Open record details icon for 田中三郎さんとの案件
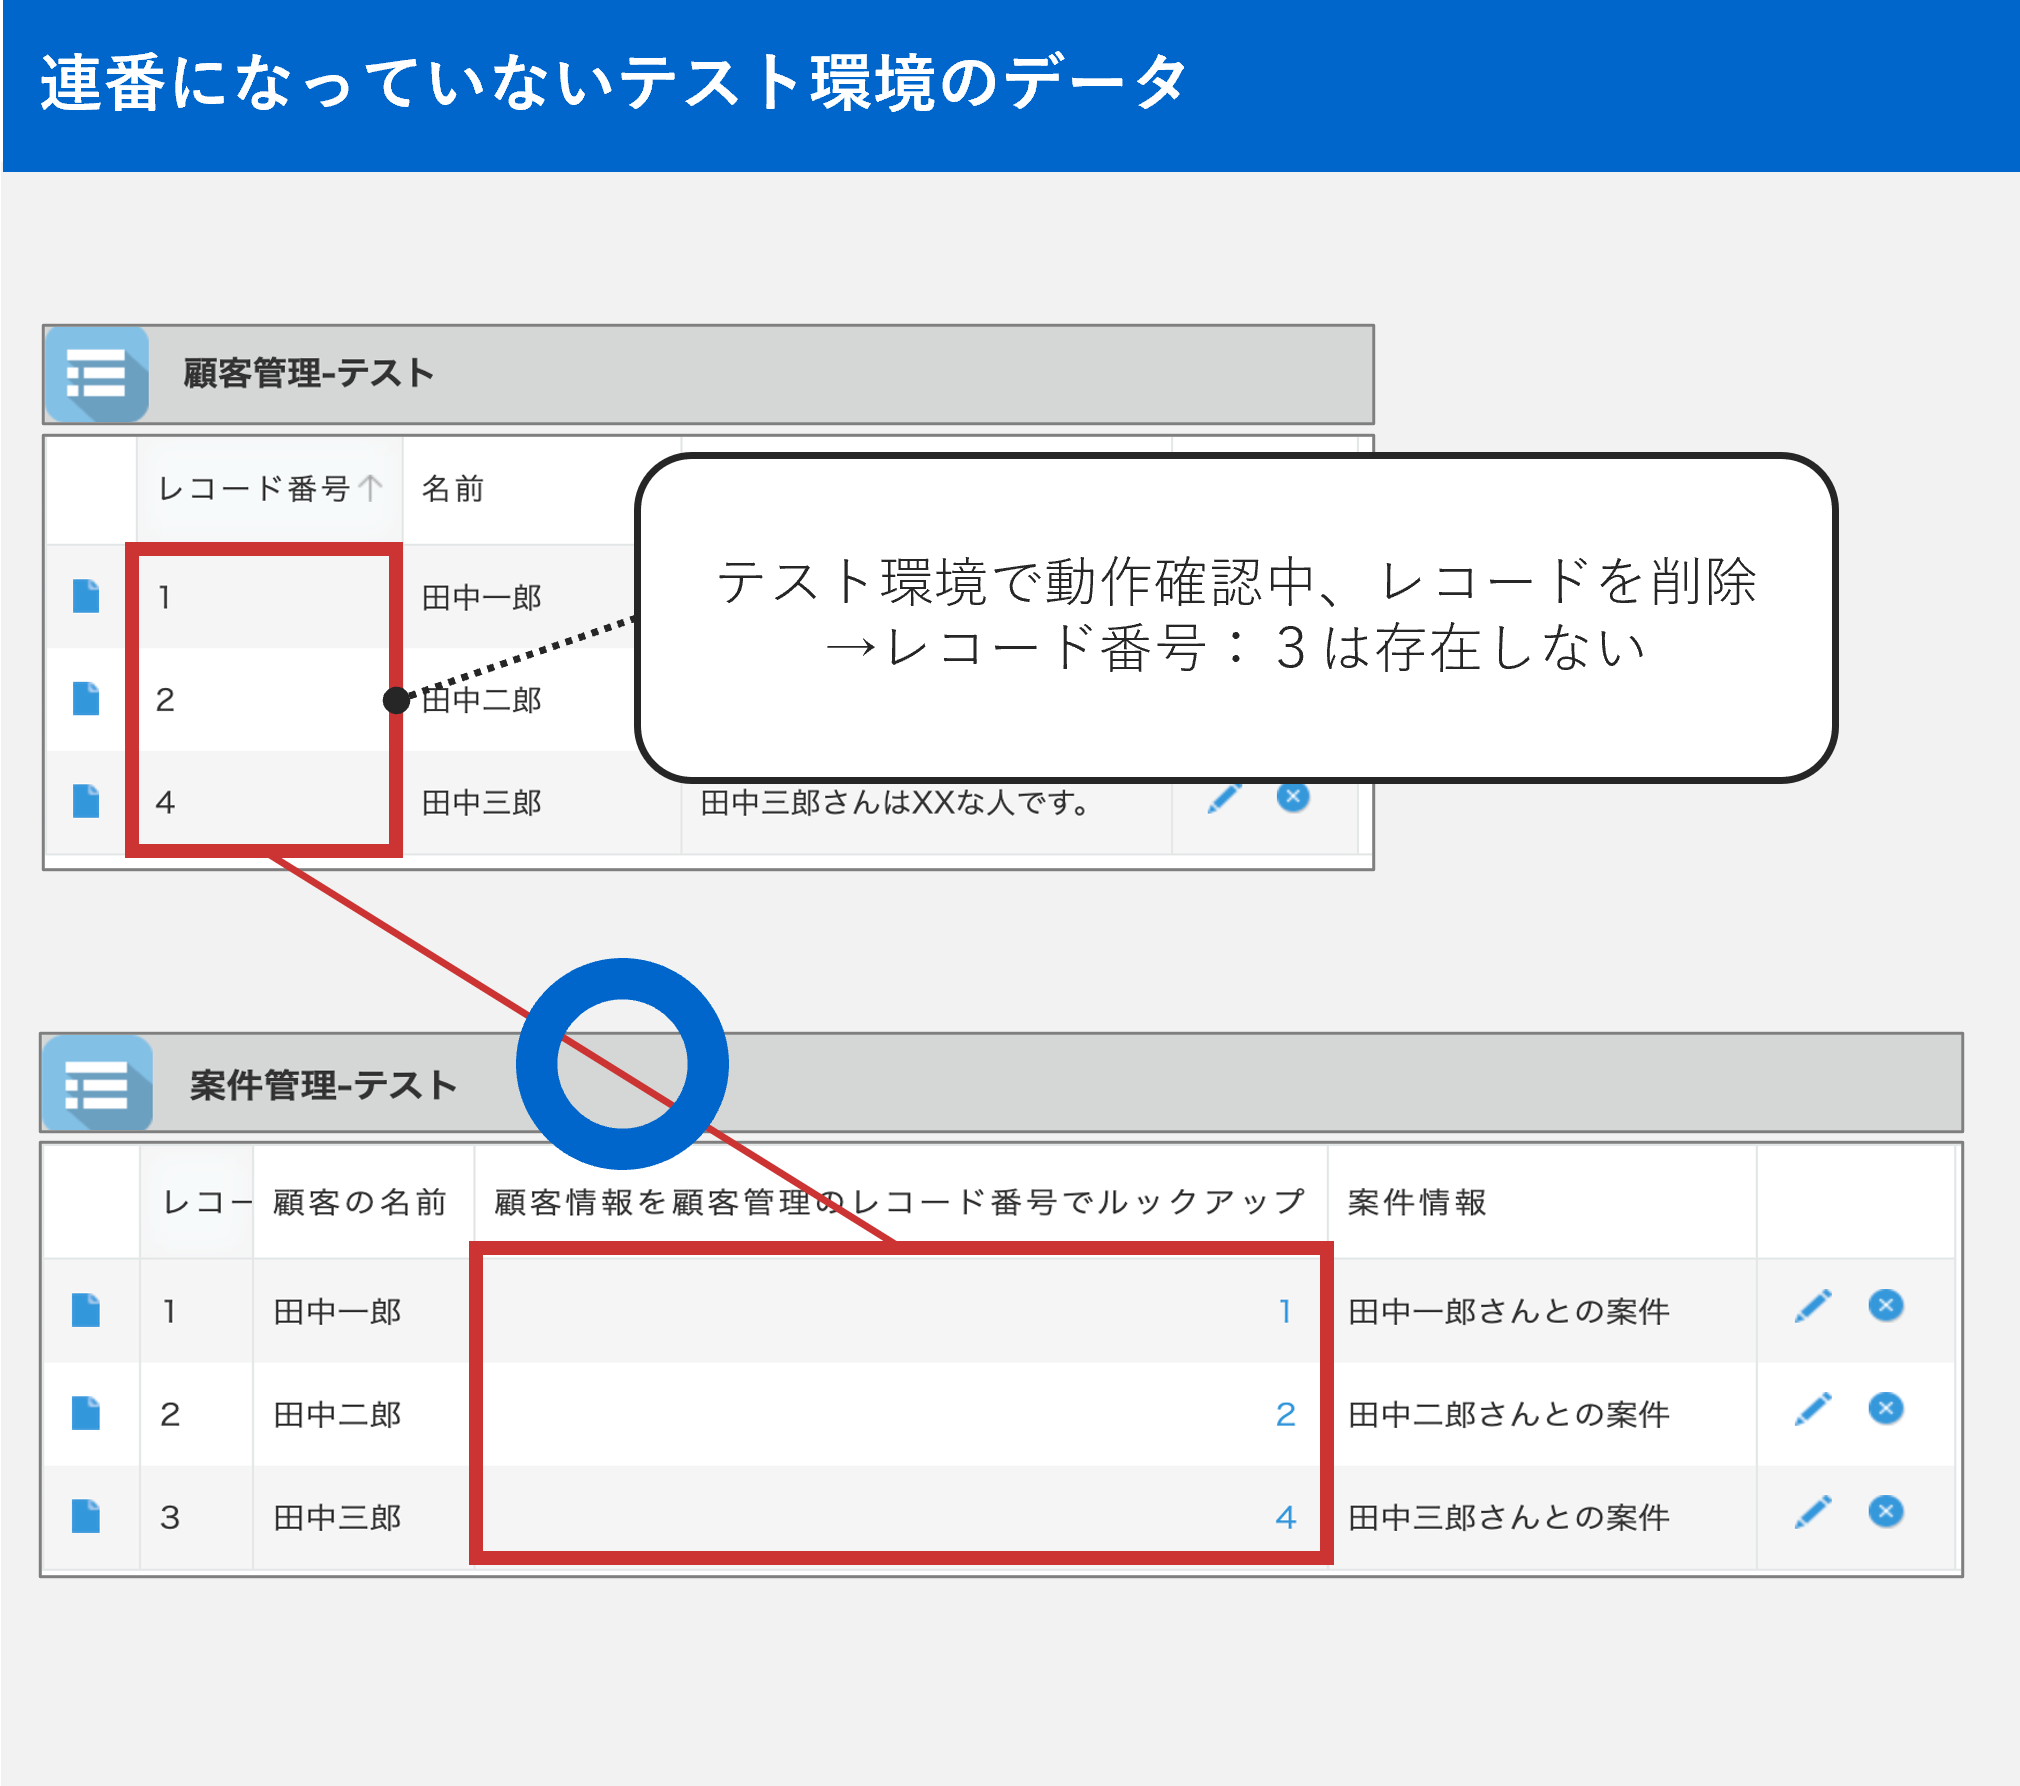The width and height of the screenshot is (2020, 1786). click(86, 1516)
